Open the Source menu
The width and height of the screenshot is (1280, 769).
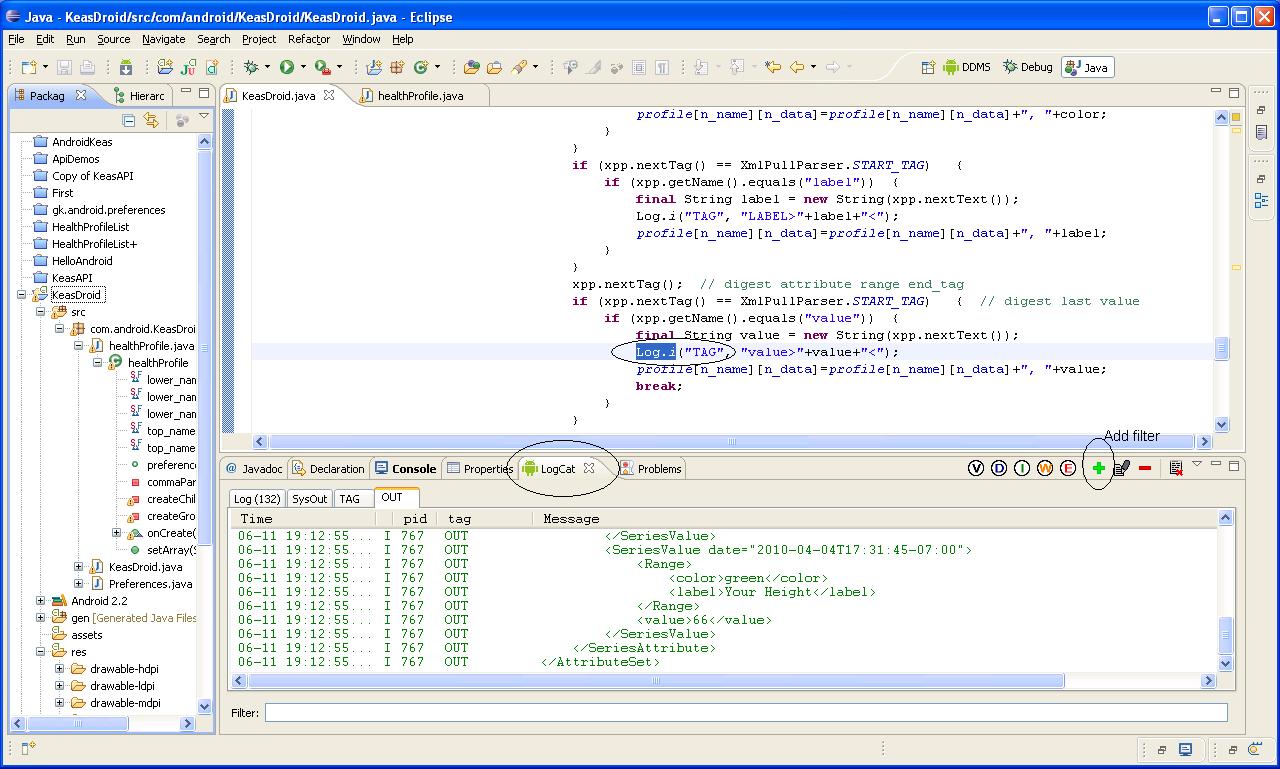pyautogui.click(x=113, y=39)
